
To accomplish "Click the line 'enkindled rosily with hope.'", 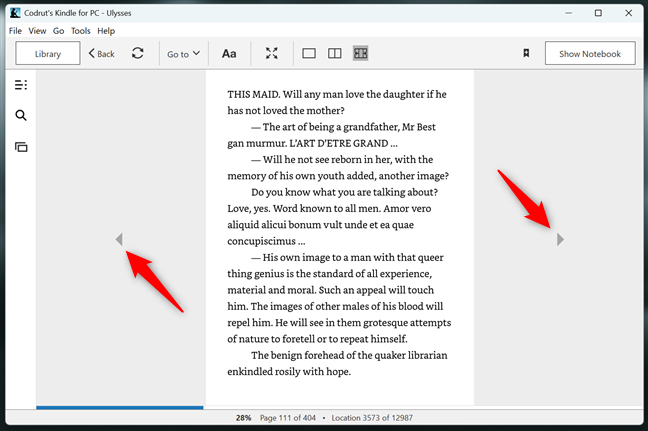I will (289, 371).
